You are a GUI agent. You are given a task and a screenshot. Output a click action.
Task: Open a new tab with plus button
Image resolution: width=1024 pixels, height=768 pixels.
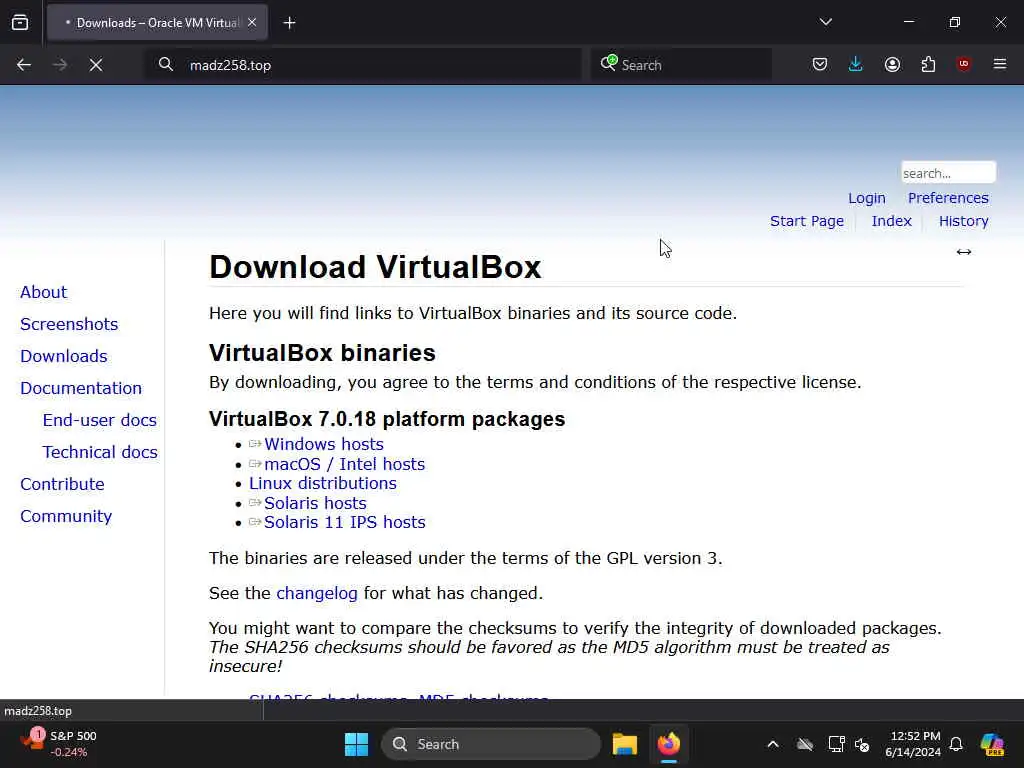[289, 23]
